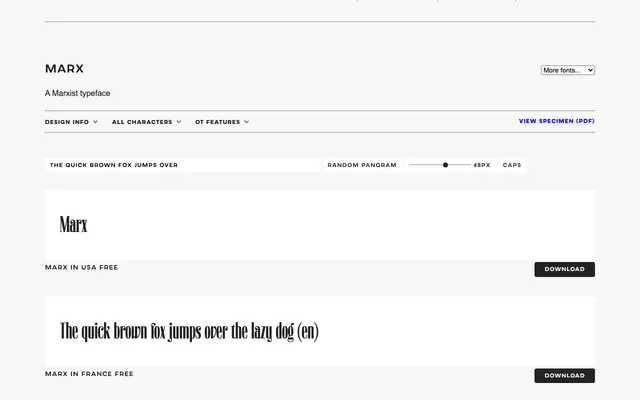Toggle the Caps button
The height and width of the screenshot is (400, 640).
pos(512,165)
